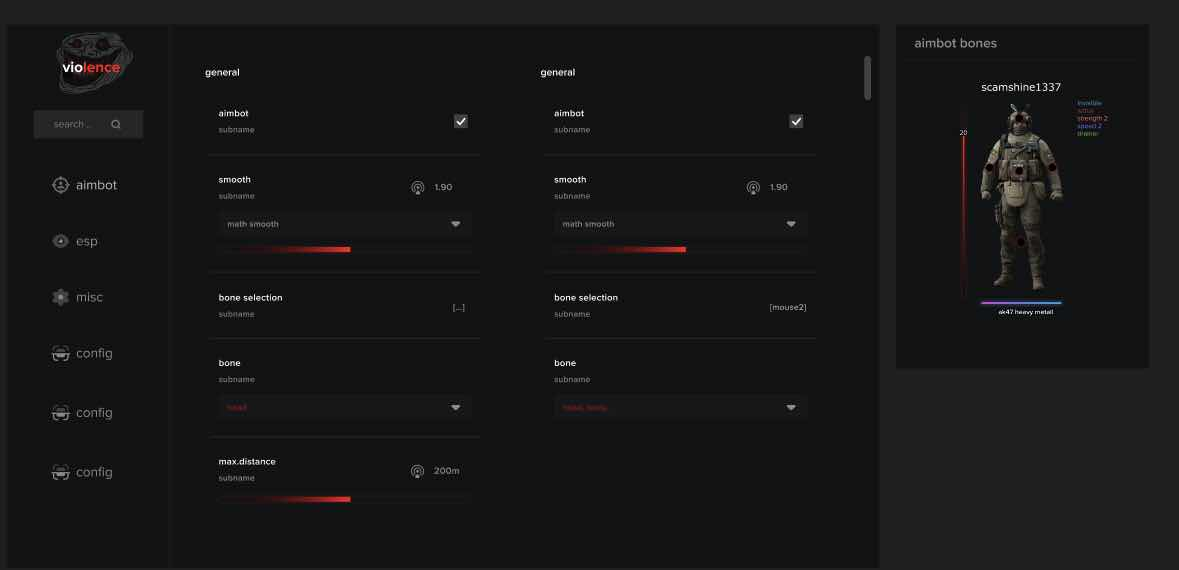
Task: Open the left math smooth dropdown
Action: click(345, 224)
